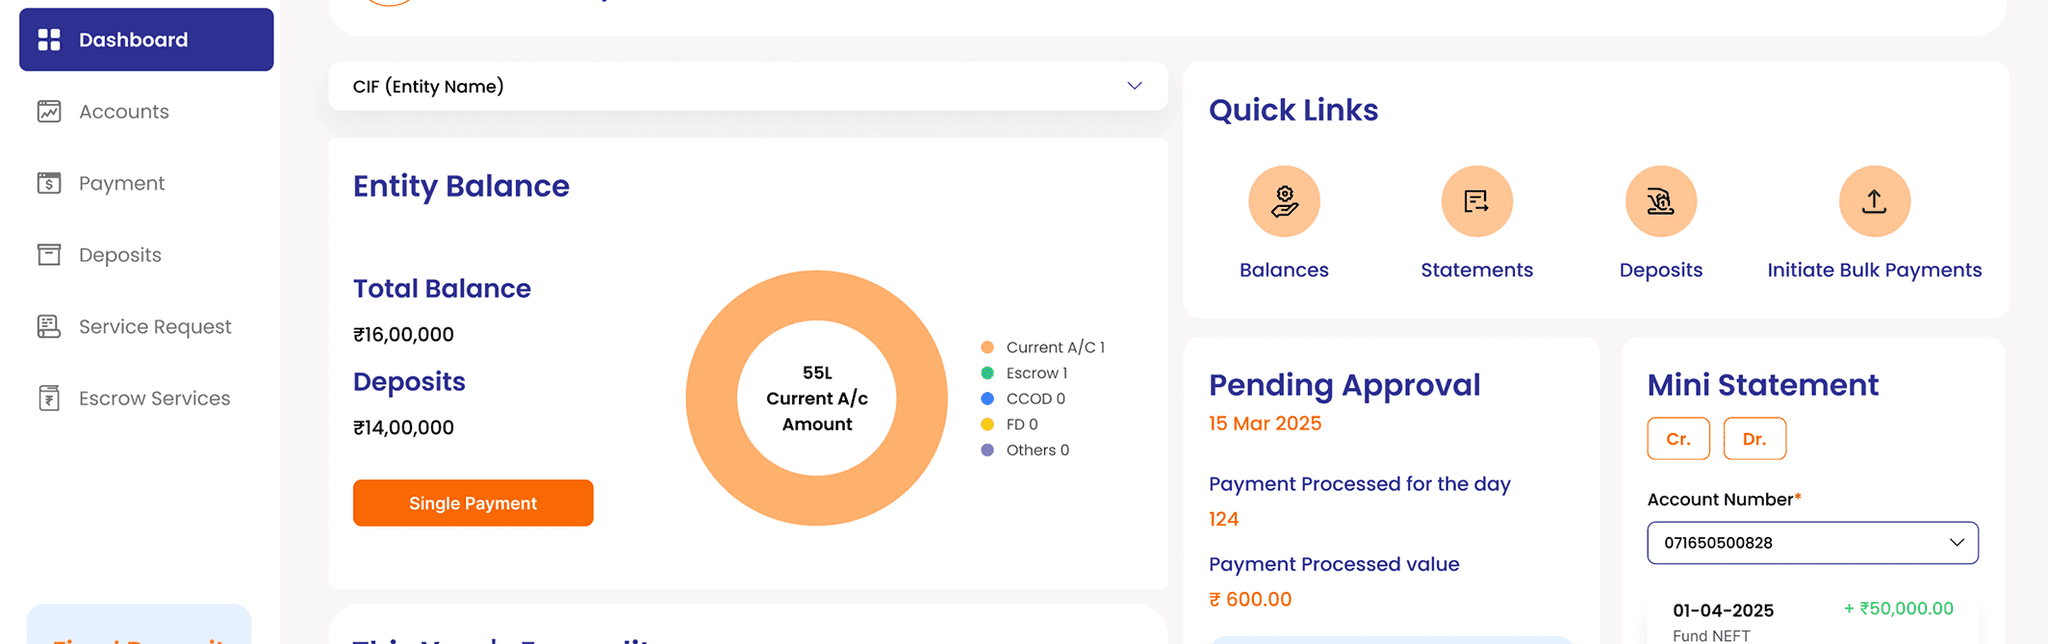The height and width of the screenshot is (644, 2048).
Task: Click the Balances quick link icon
Action: [x=1284, y=201]
